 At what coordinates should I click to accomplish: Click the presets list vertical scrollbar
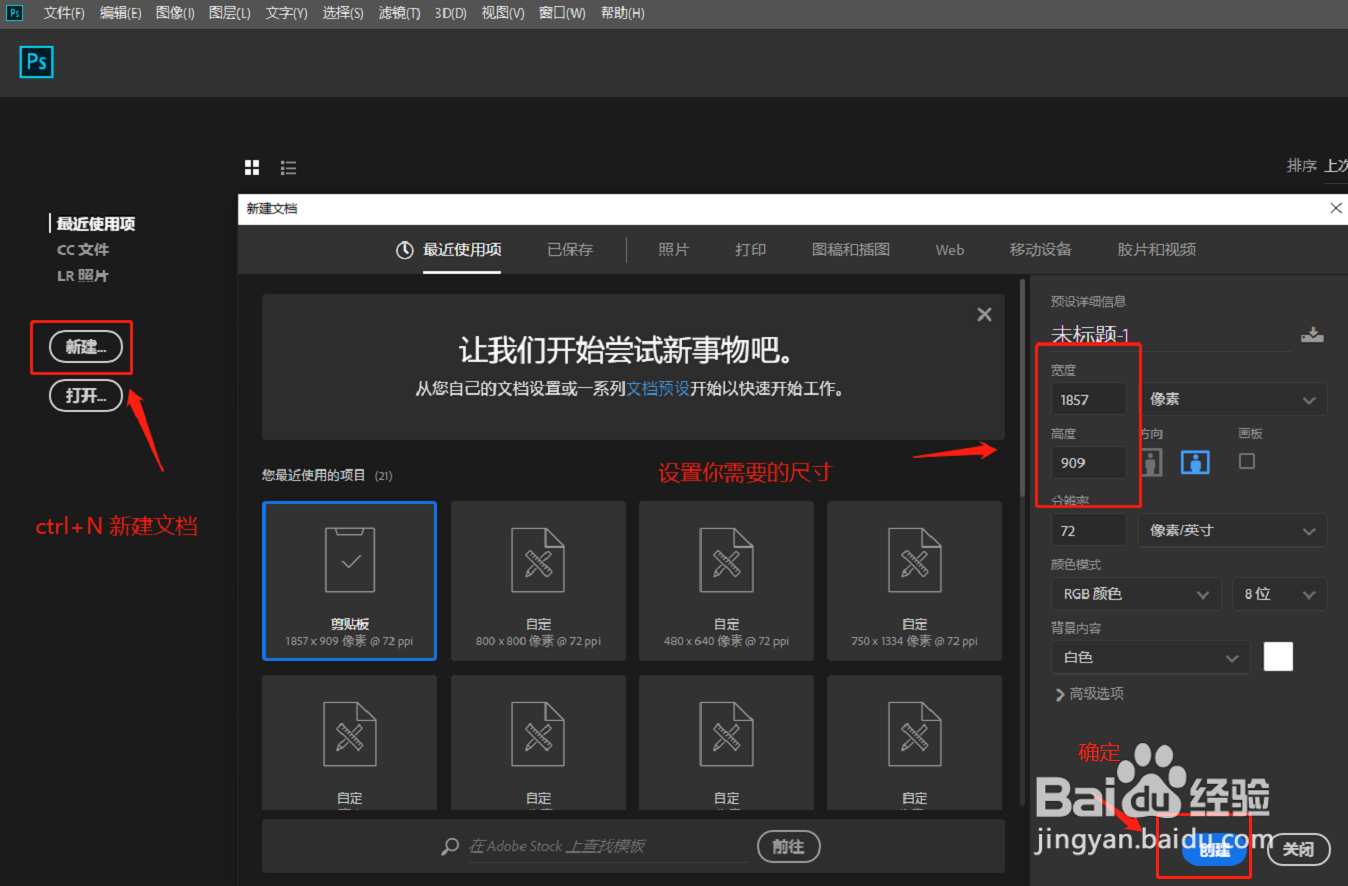(x=1022, y=388)
